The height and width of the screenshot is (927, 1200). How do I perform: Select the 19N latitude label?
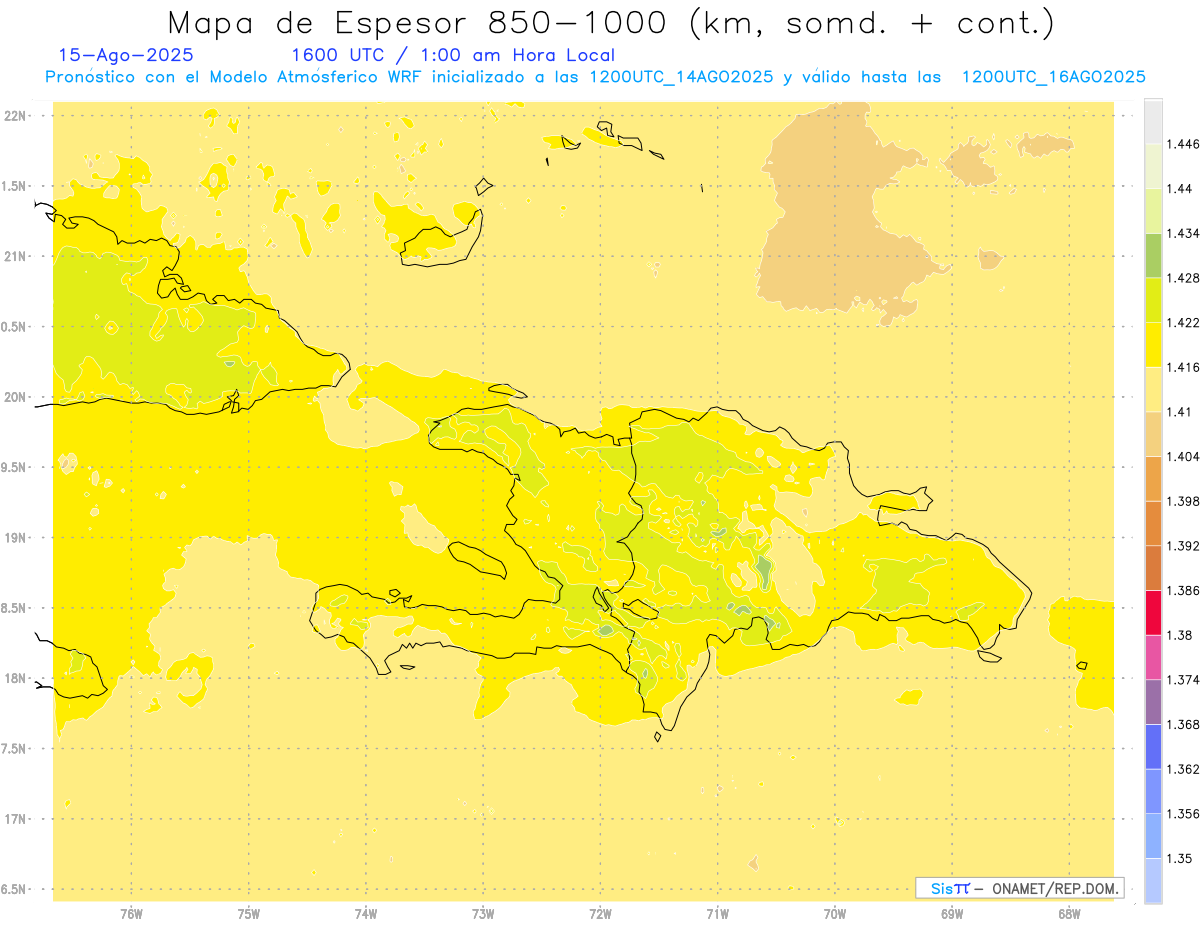(16, 538)
